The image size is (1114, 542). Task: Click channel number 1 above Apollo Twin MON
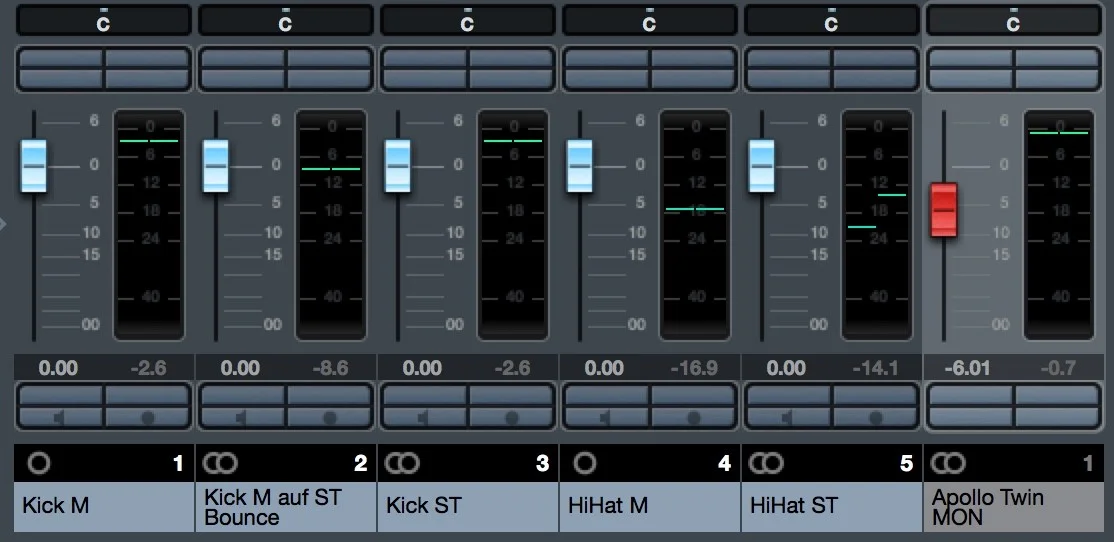click(x=1087, y=464)
